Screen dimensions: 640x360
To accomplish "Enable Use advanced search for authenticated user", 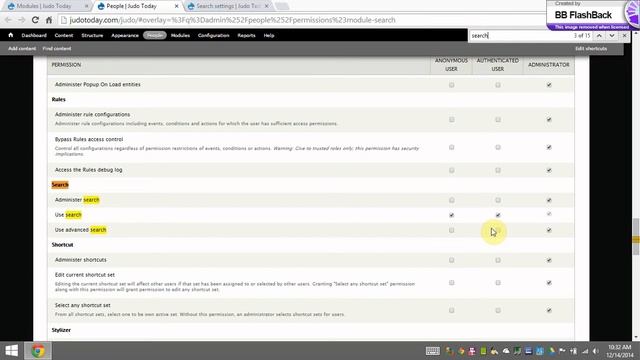I will (498, 230).
